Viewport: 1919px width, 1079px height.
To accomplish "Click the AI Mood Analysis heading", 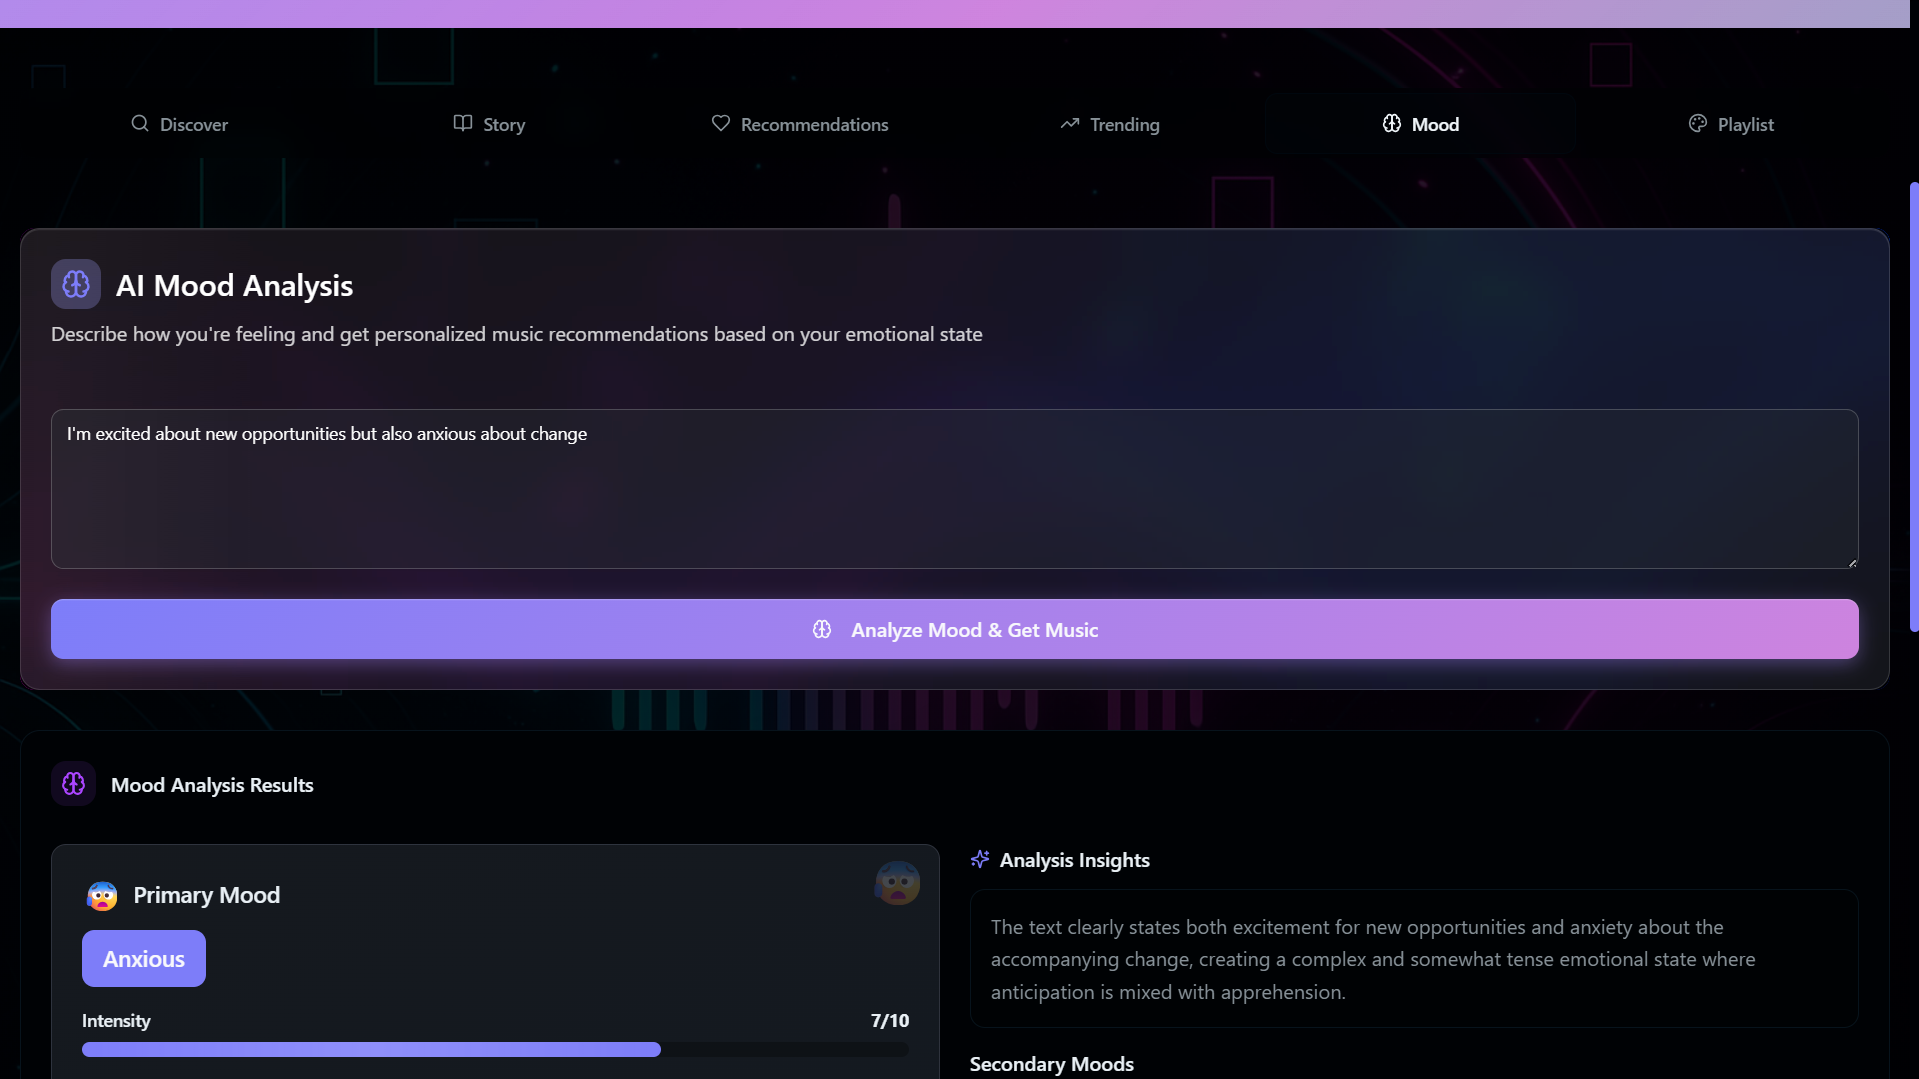I will (x=234, y=285).
